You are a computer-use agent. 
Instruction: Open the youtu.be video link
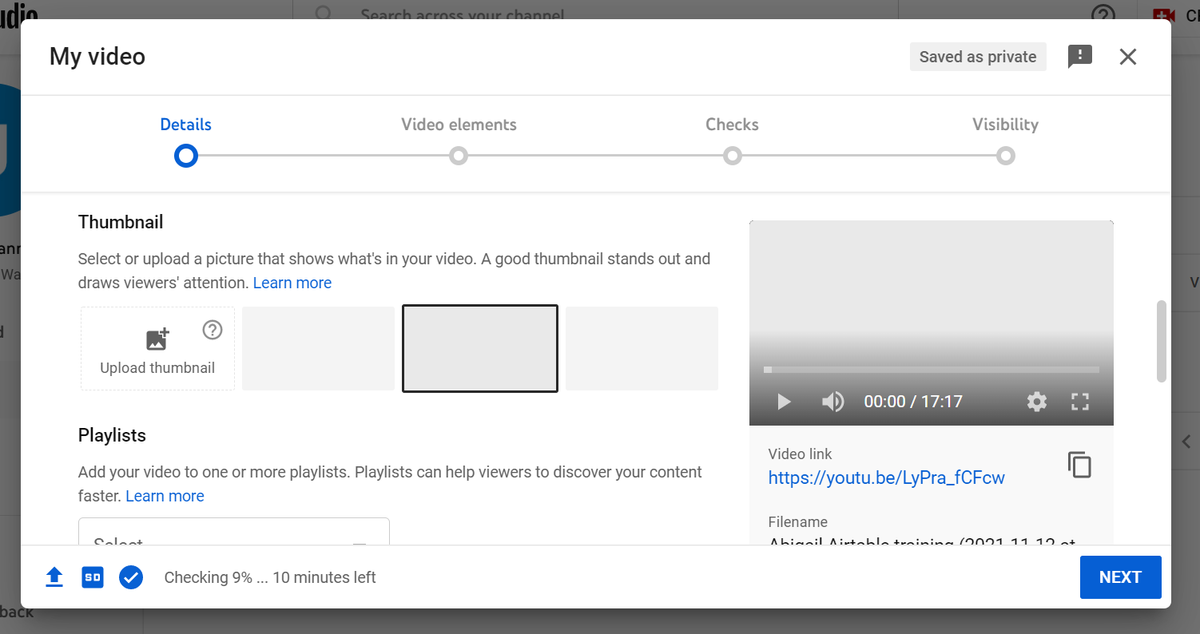point(886,478)
